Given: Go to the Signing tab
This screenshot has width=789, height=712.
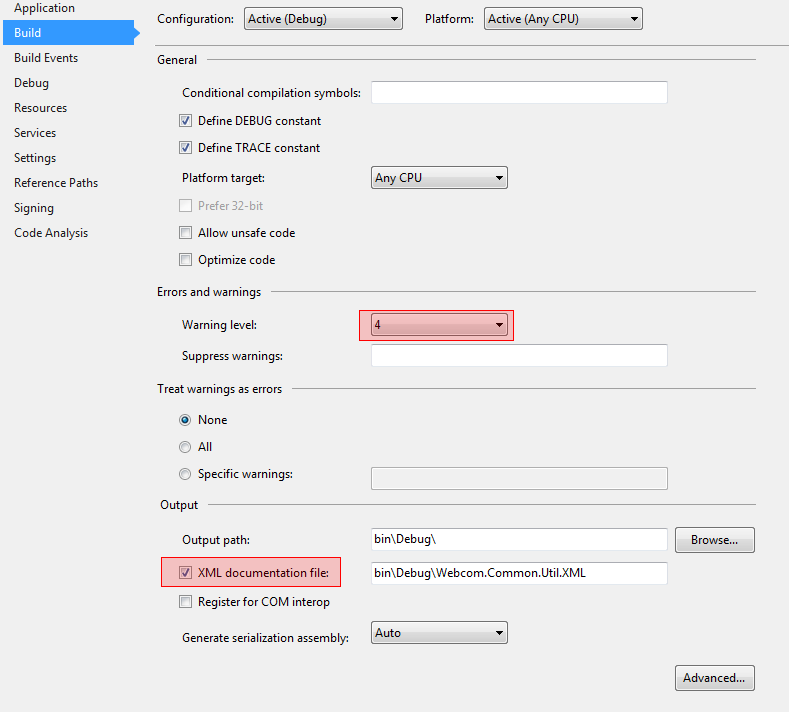Looking at the screenshot, I should point(34,208).
